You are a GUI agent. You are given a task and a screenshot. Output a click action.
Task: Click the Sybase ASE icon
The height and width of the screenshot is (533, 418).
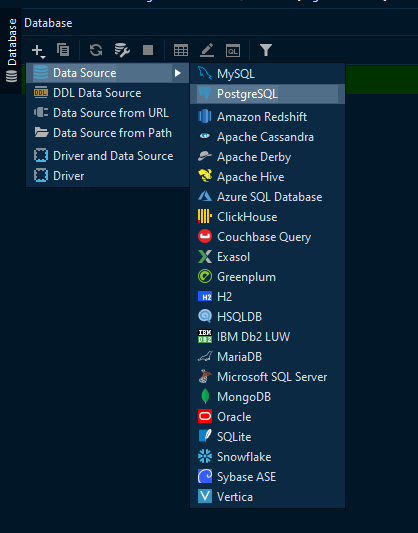(x=205, y=476)
